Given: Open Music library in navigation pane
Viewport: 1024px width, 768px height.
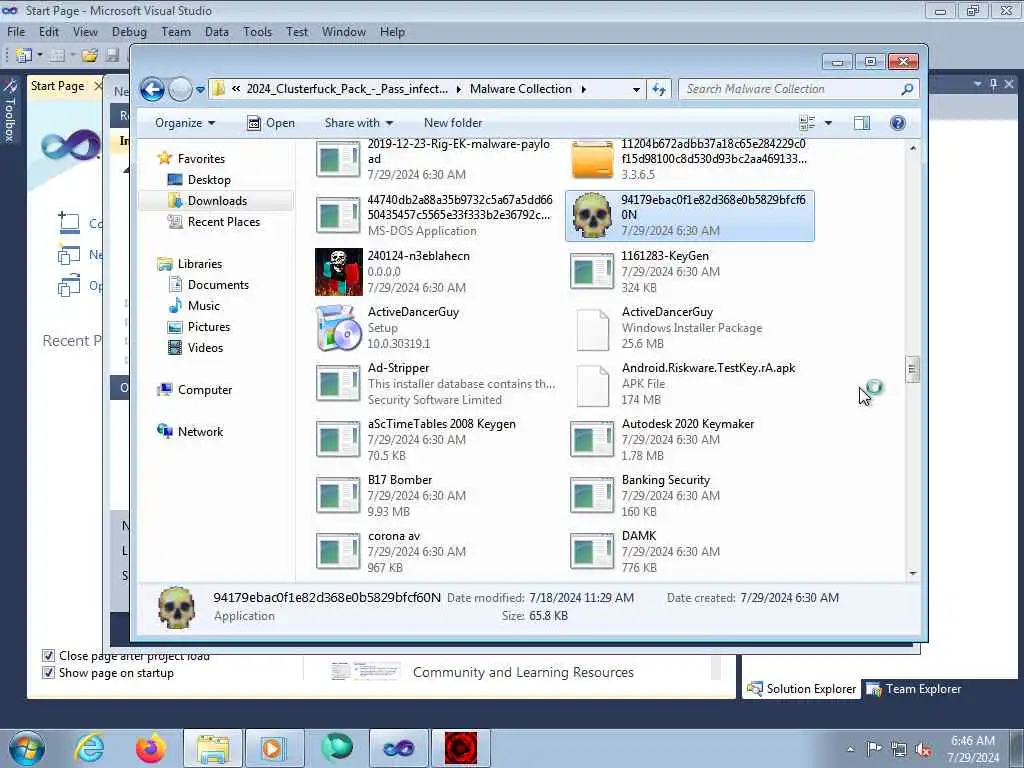Looking at the screenshot, I should (x=194, y=306).
